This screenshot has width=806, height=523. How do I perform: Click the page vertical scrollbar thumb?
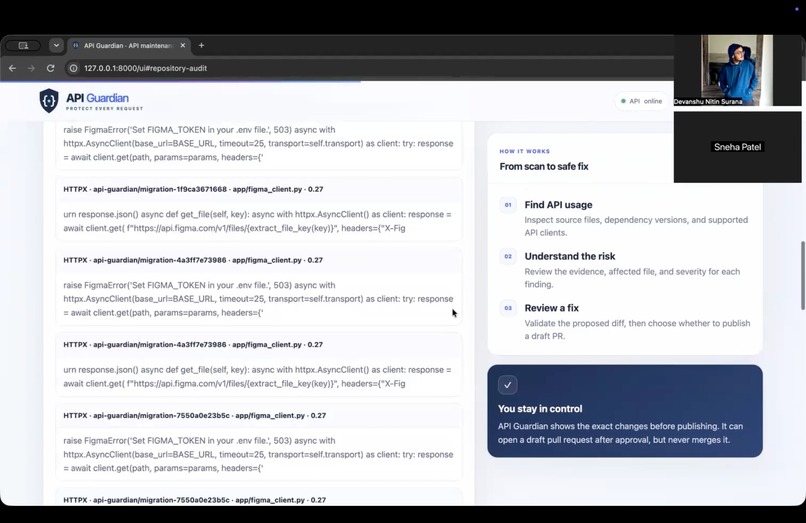pyautogui.click(x=802, y=276)
